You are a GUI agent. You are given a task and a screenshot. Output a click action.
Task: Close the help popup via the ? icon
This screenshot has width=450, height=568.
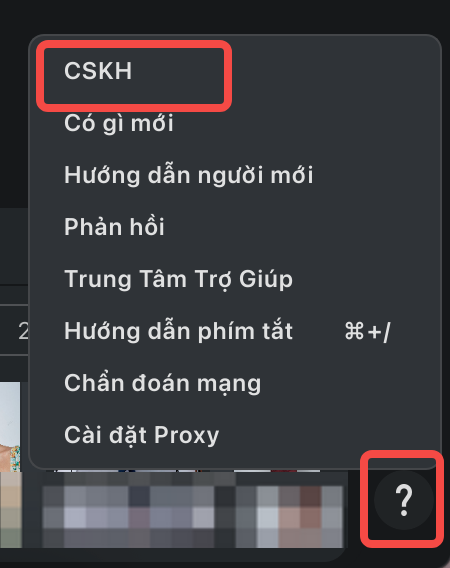[403, 500]
